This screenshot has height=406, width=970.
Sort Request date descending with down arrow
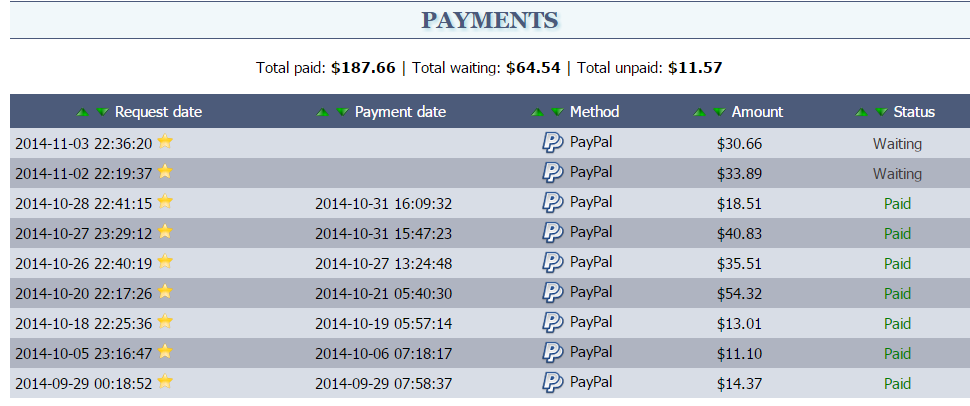point(102,112)
